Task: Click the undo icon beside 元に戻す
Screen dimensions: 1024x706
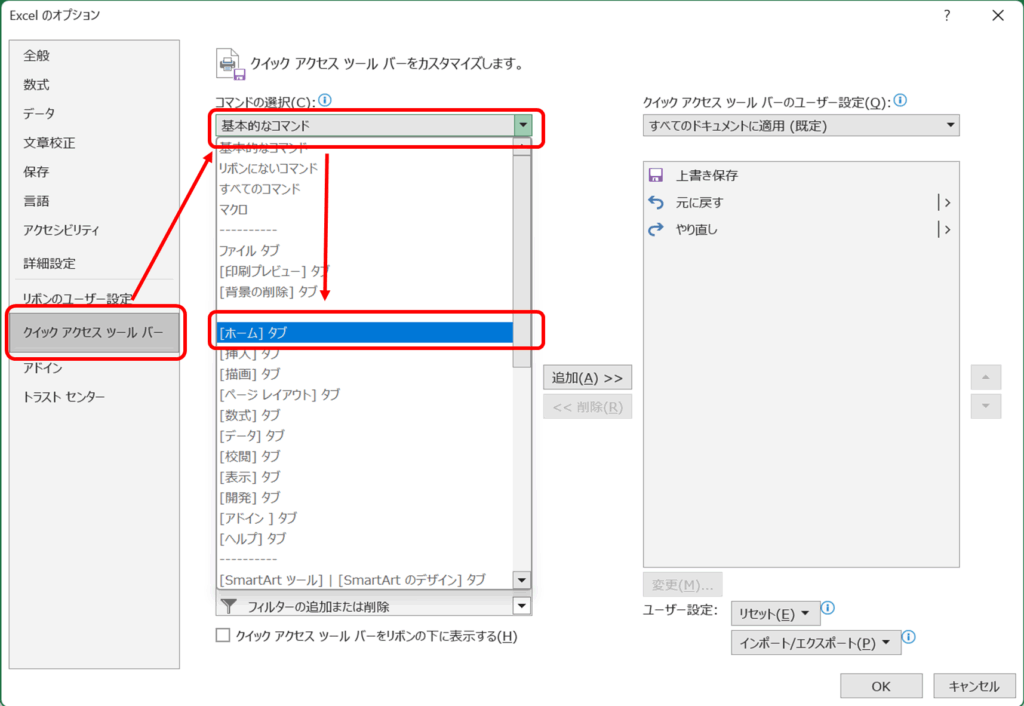Action: (657, 202)
